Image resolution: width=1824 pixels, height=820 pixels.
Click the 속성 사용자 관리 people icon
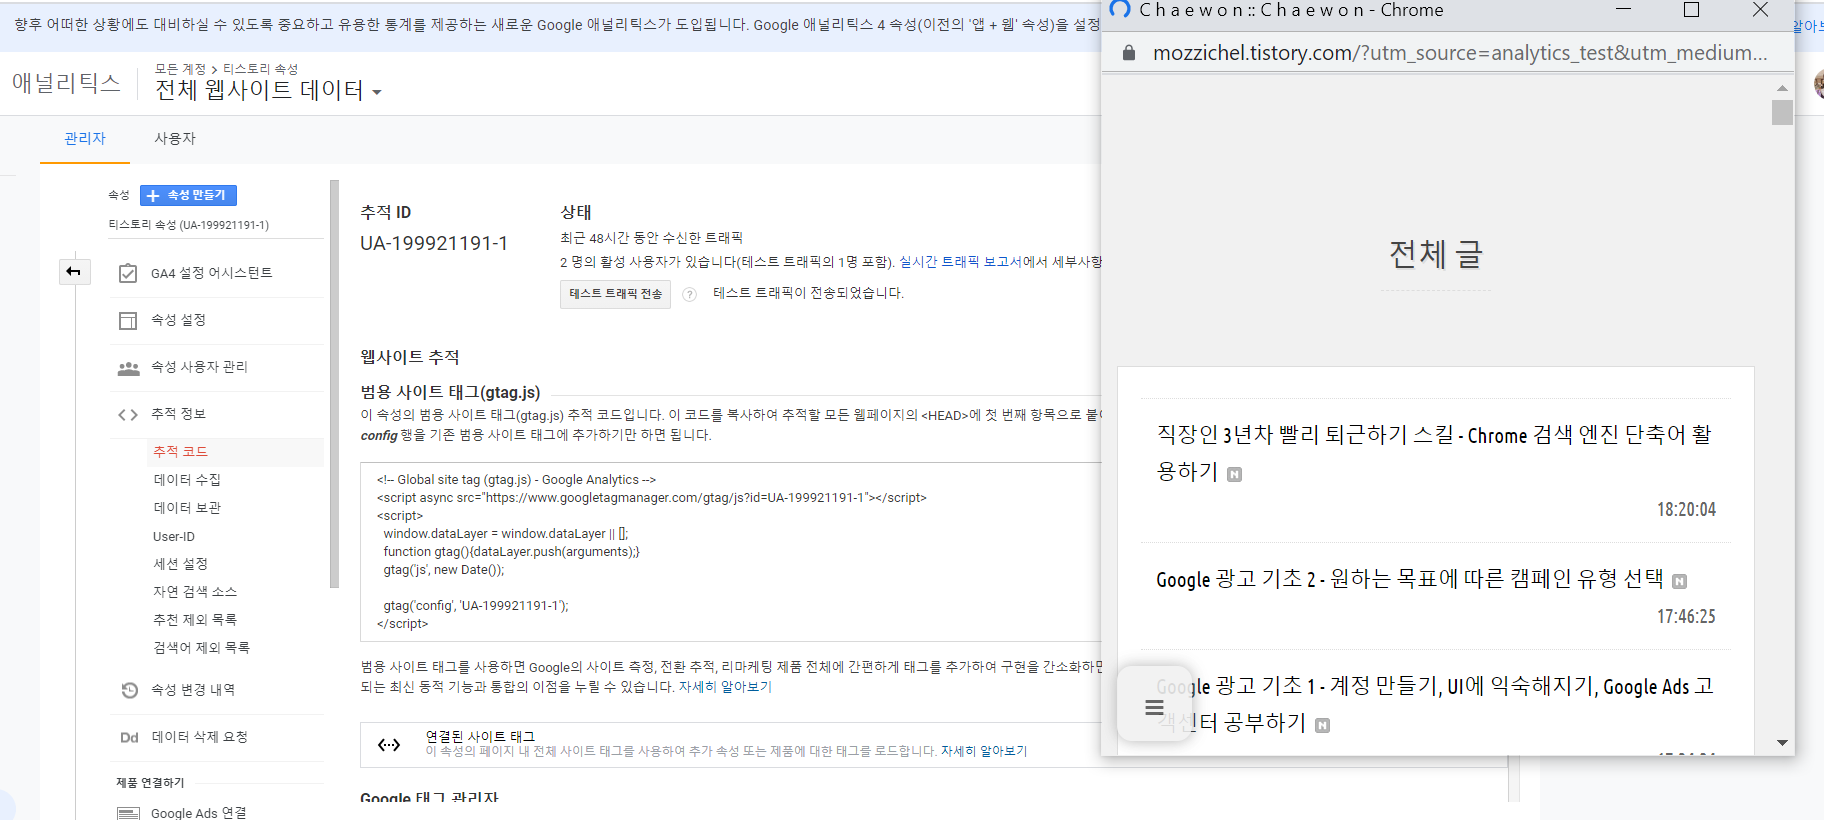point(128,368)
